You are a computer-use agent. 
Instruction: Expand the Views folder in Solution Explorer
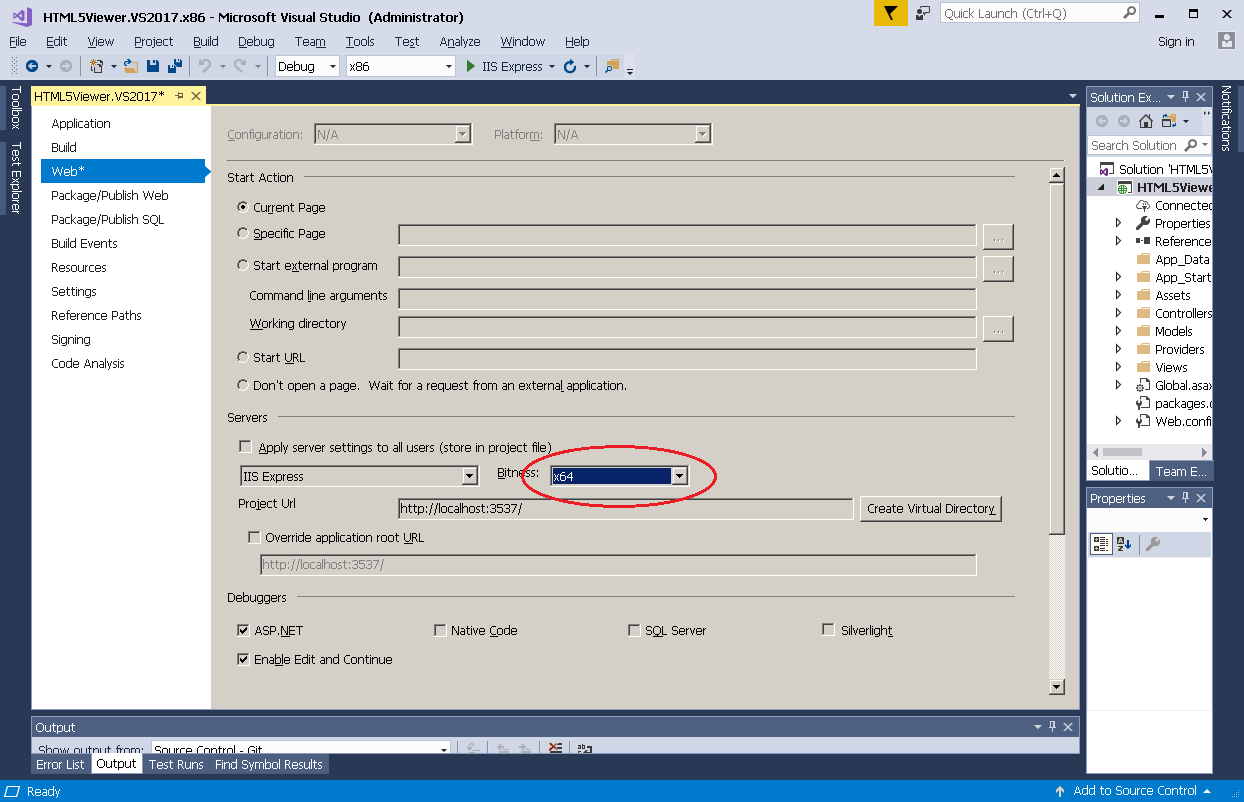[x=1119, y=367]
